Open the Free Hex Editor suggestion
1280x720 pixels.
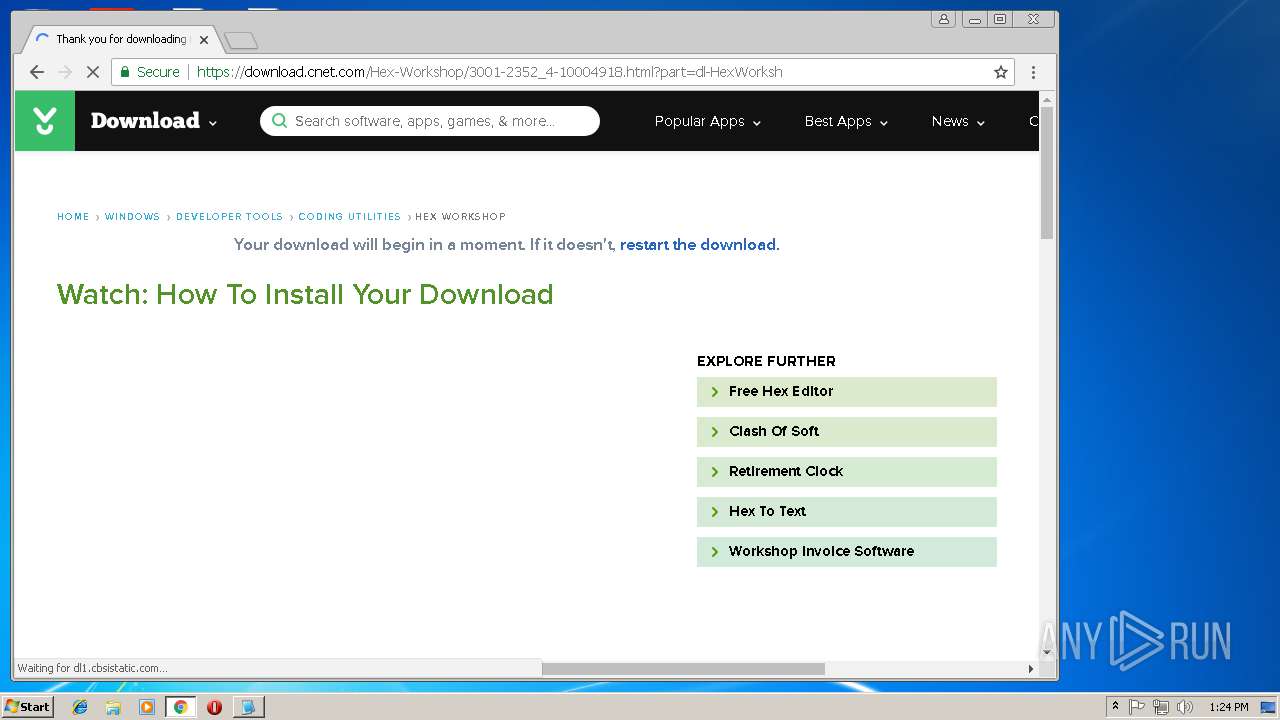[847, 392]
